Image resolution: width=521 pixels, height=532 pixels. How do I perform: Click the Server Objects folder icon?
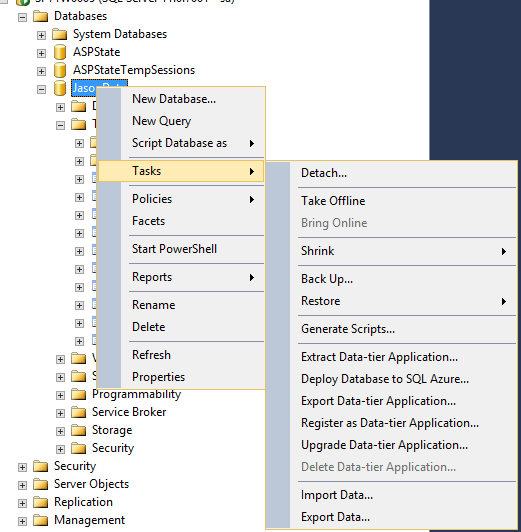pyautogui.click(x=41, y=484)
